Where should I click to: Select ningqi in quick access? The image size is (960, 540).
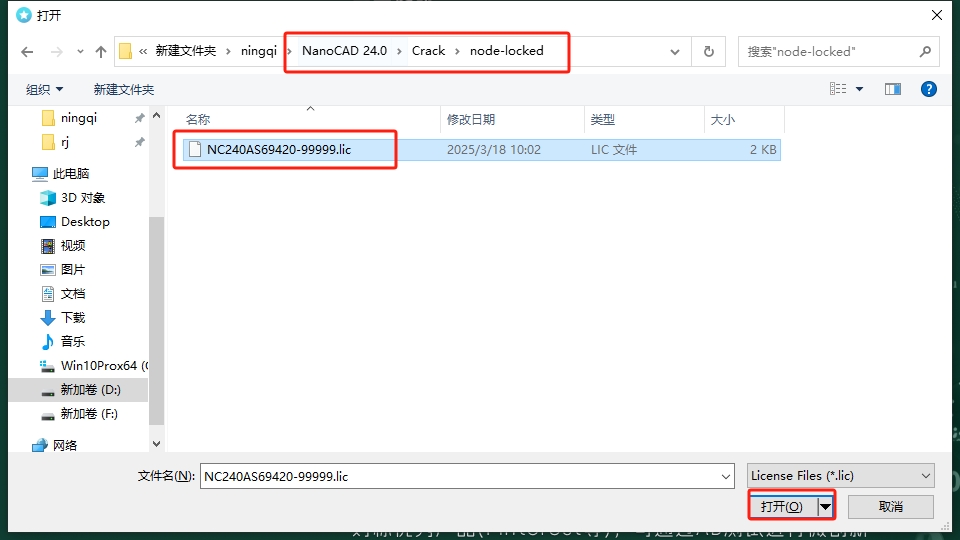coord(78,118)
